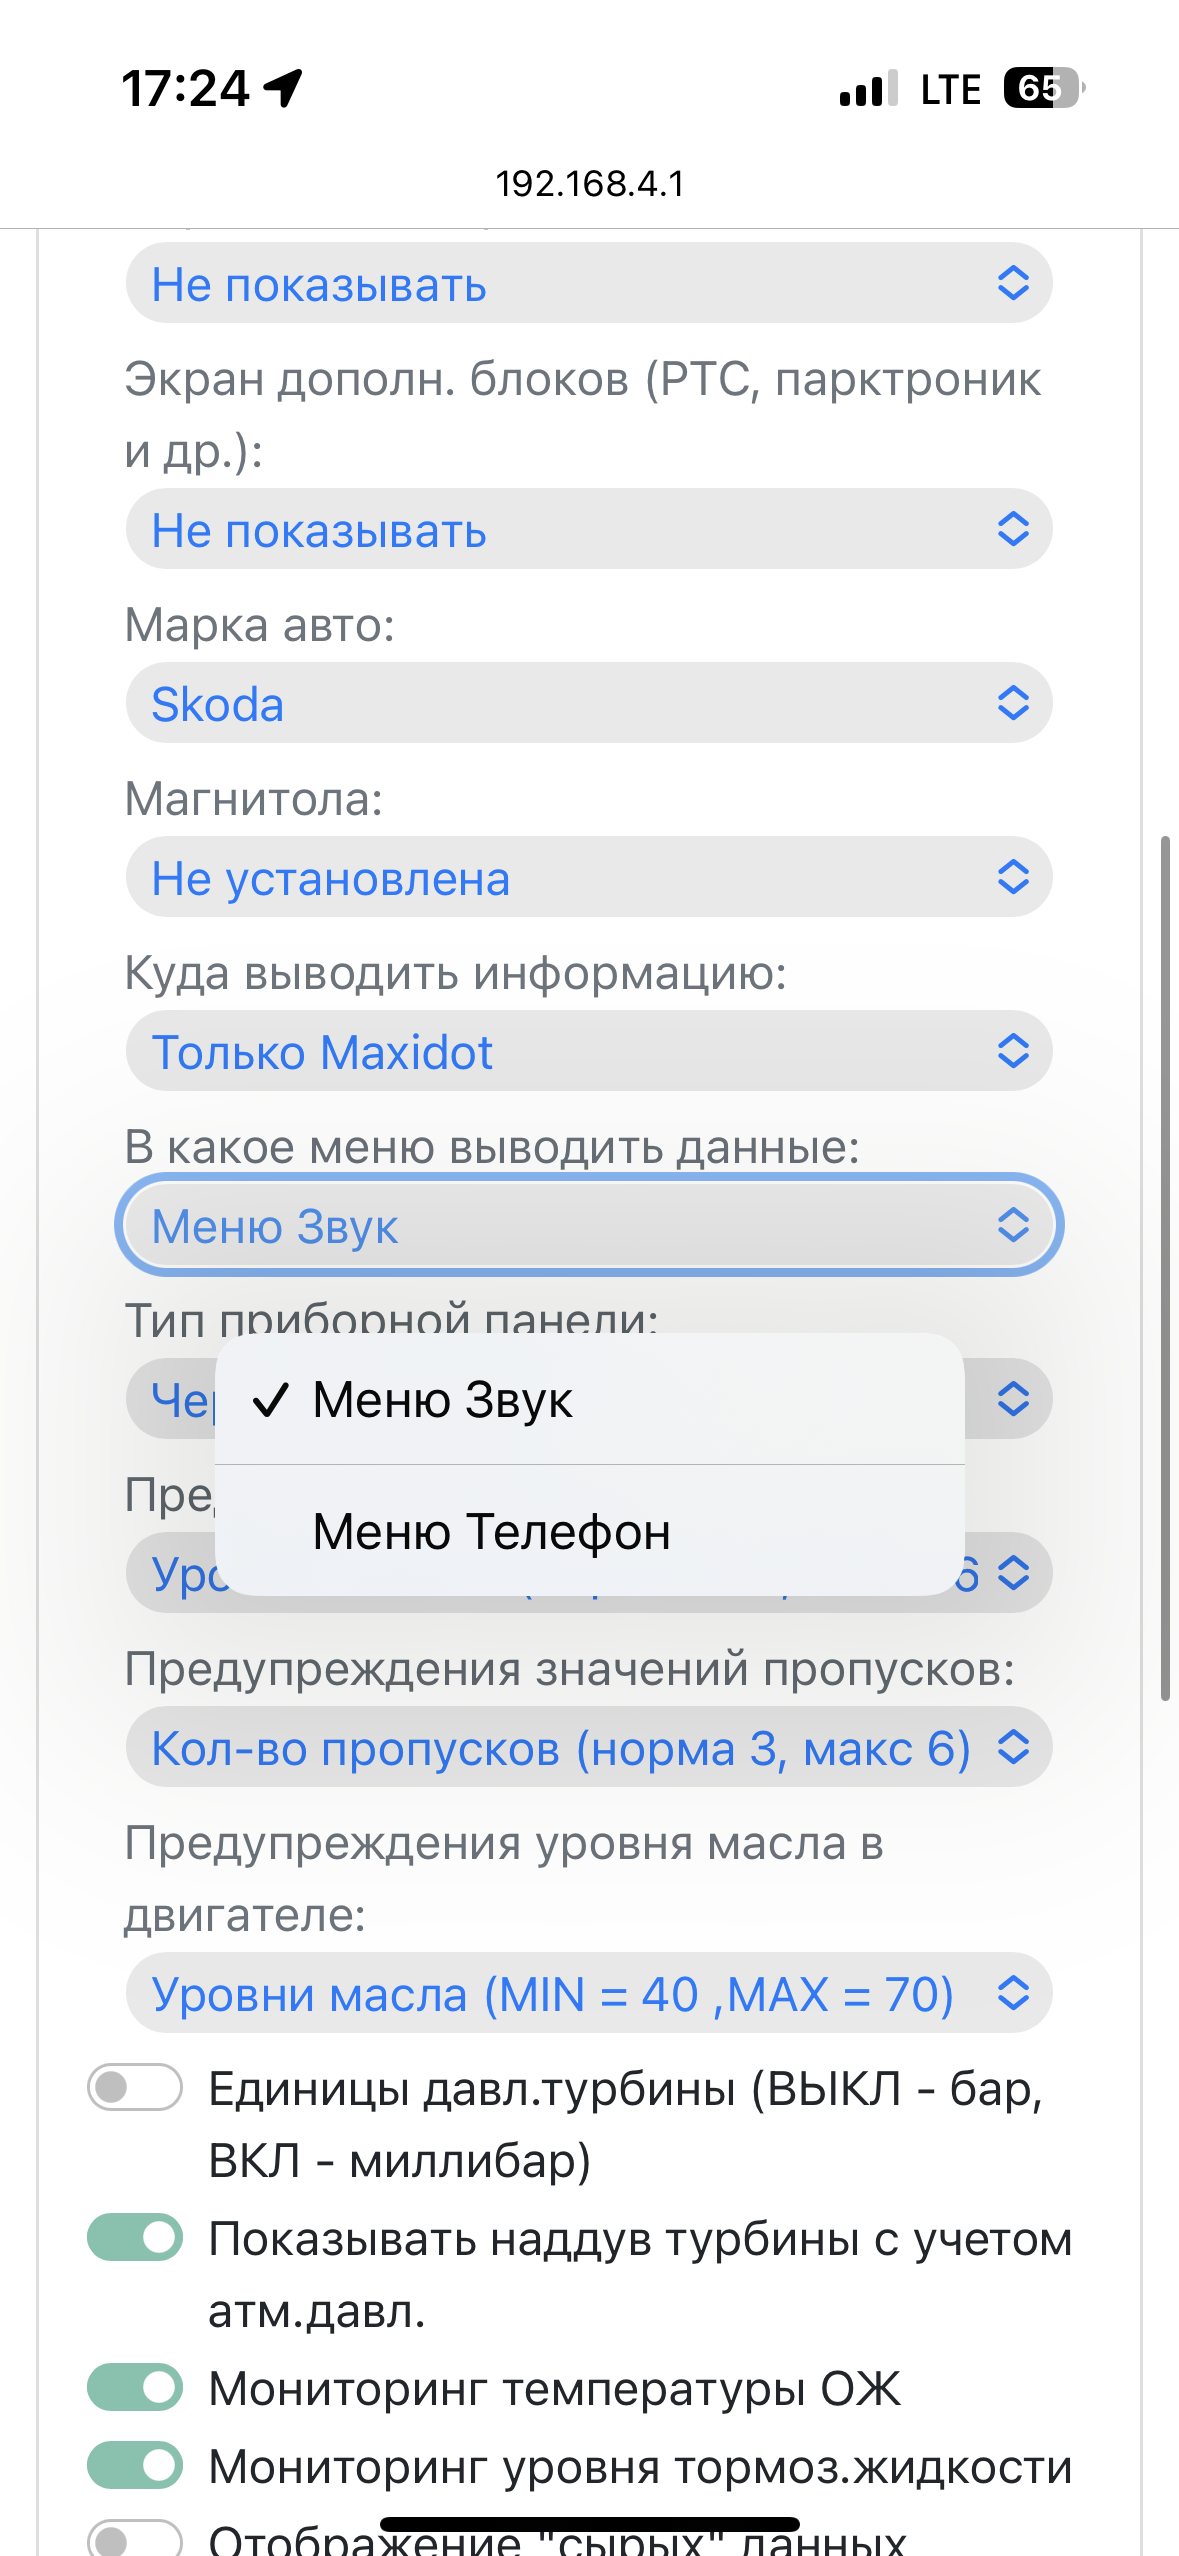
Task: Toggle Единицы давл.турбины switch
Action: coord(135,2087)
